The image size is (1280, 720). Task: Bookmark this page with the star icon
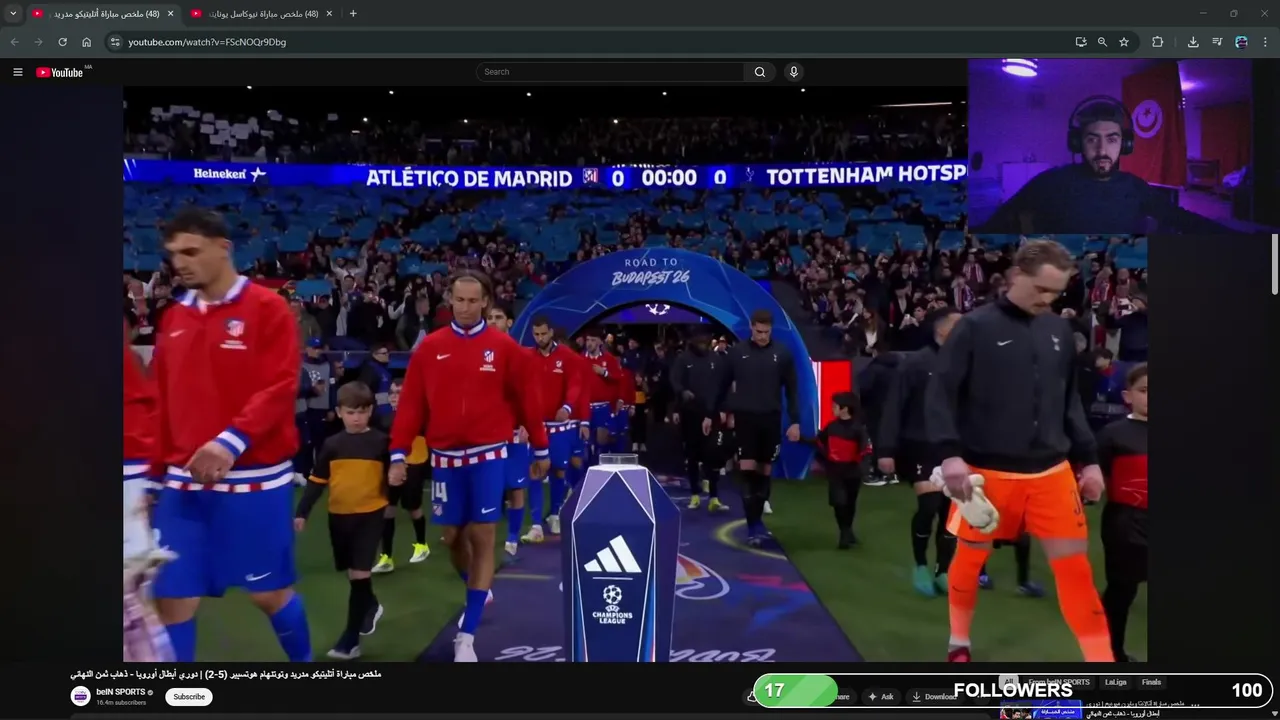coord(1124,42)
